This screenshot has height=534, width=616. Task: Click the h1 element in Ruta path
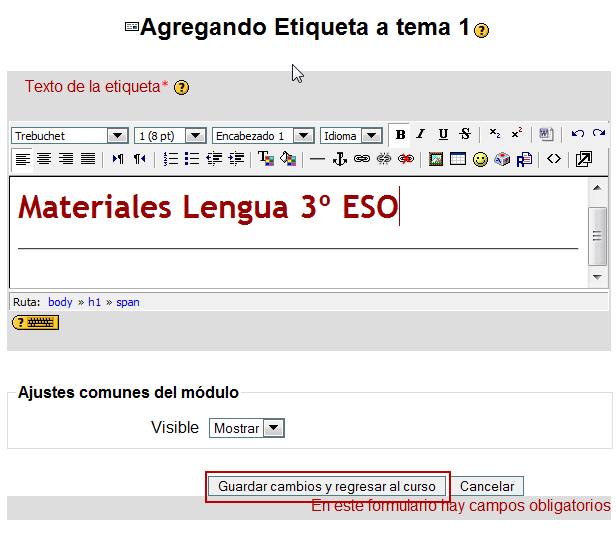click(94, 302)
